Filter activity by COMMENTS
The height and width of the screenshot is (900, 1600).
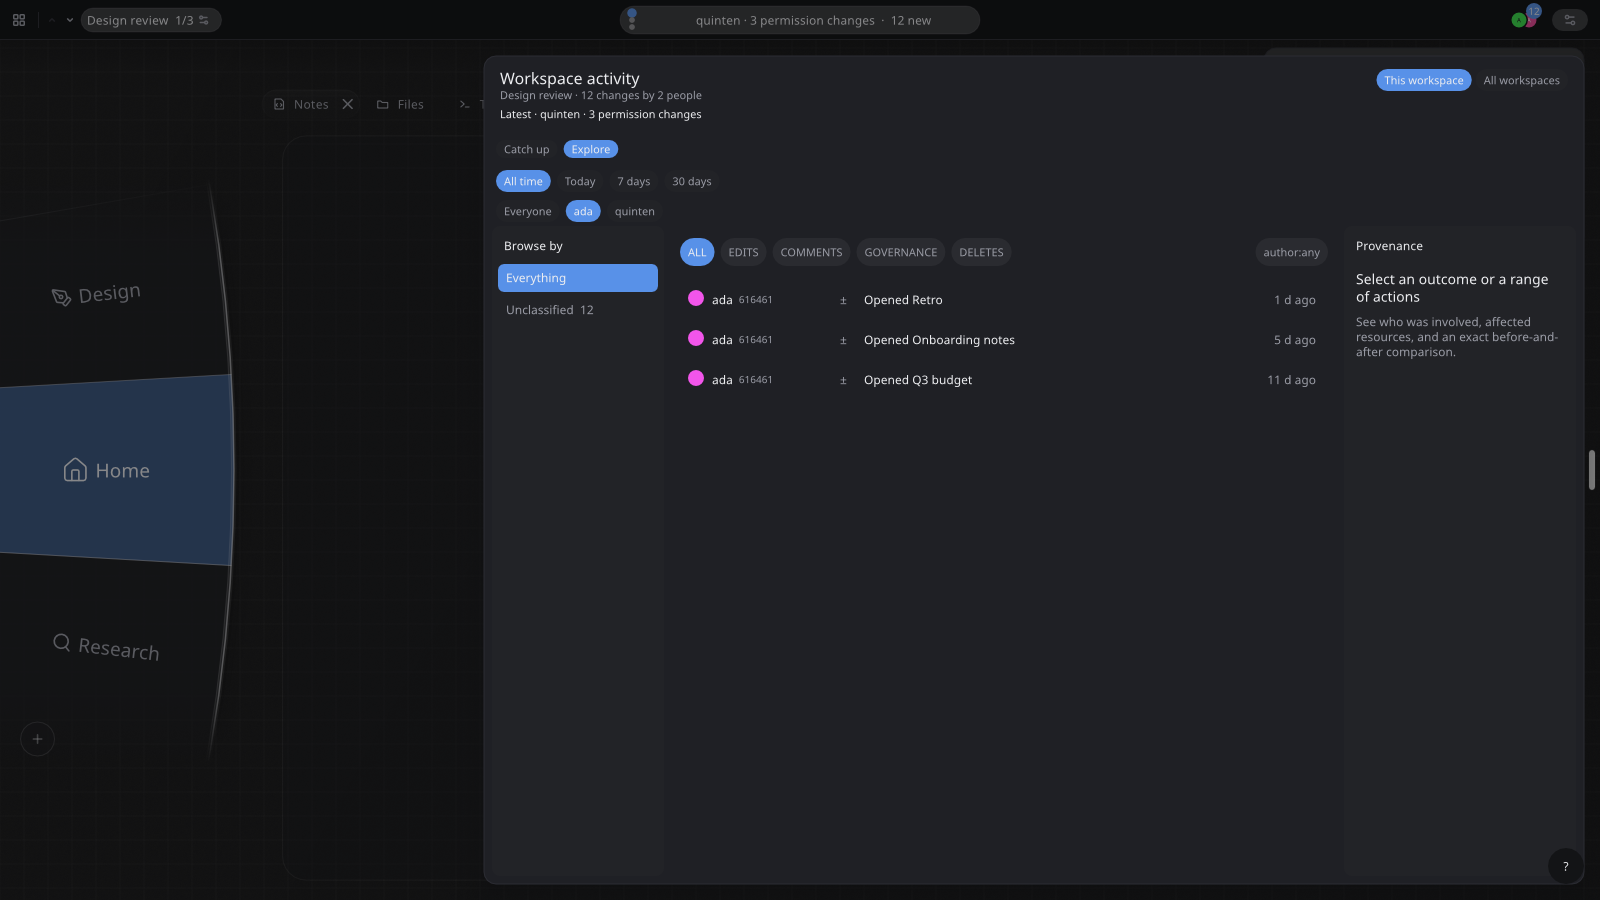pyautogui.click(x=811, y=252)
